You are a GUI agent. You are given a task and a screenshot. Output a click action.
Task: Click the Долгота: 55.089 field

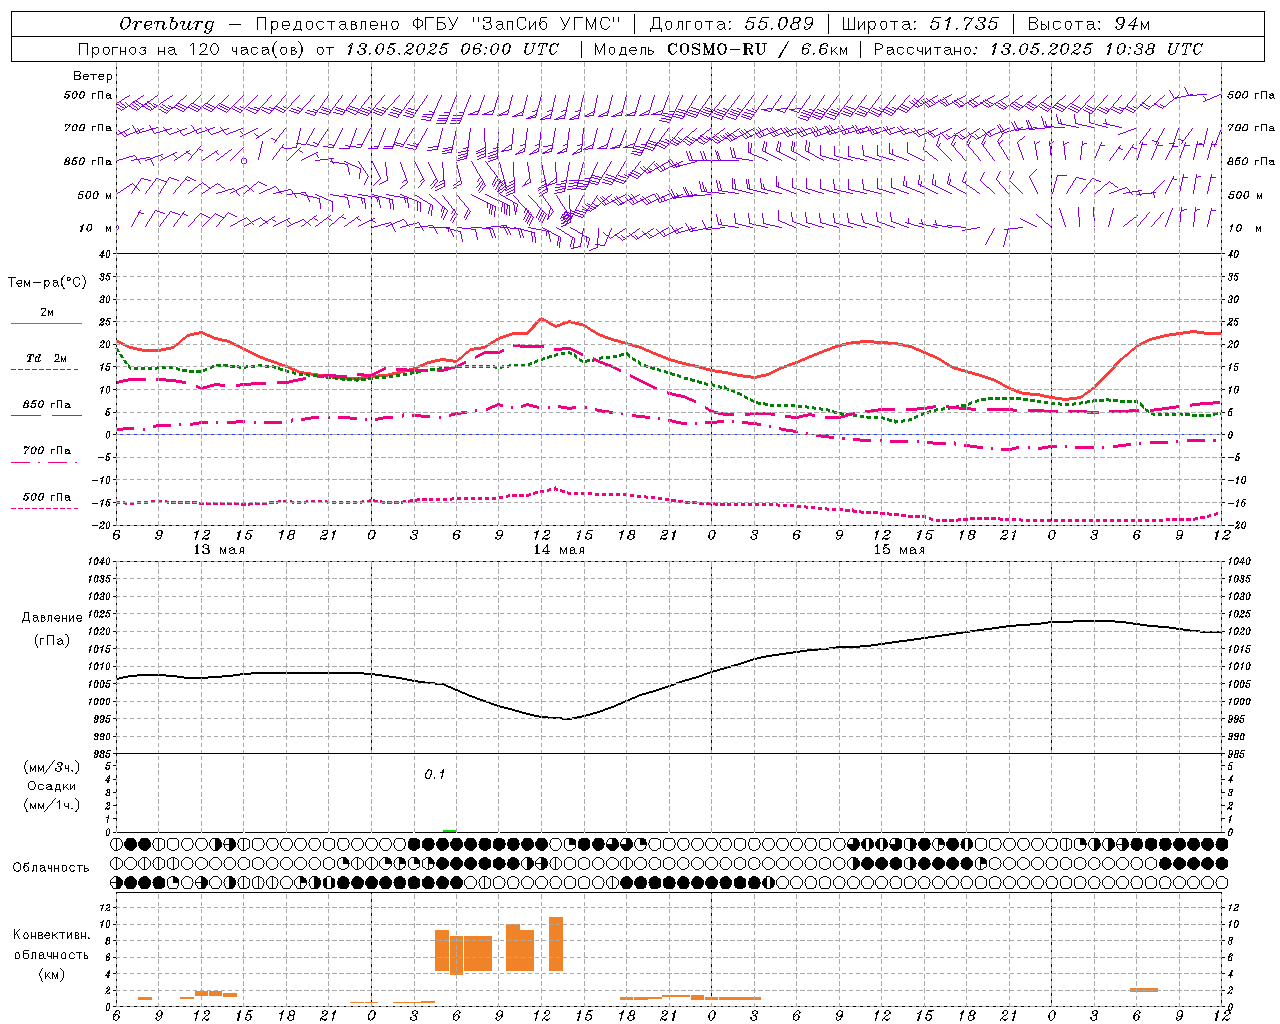731,24
